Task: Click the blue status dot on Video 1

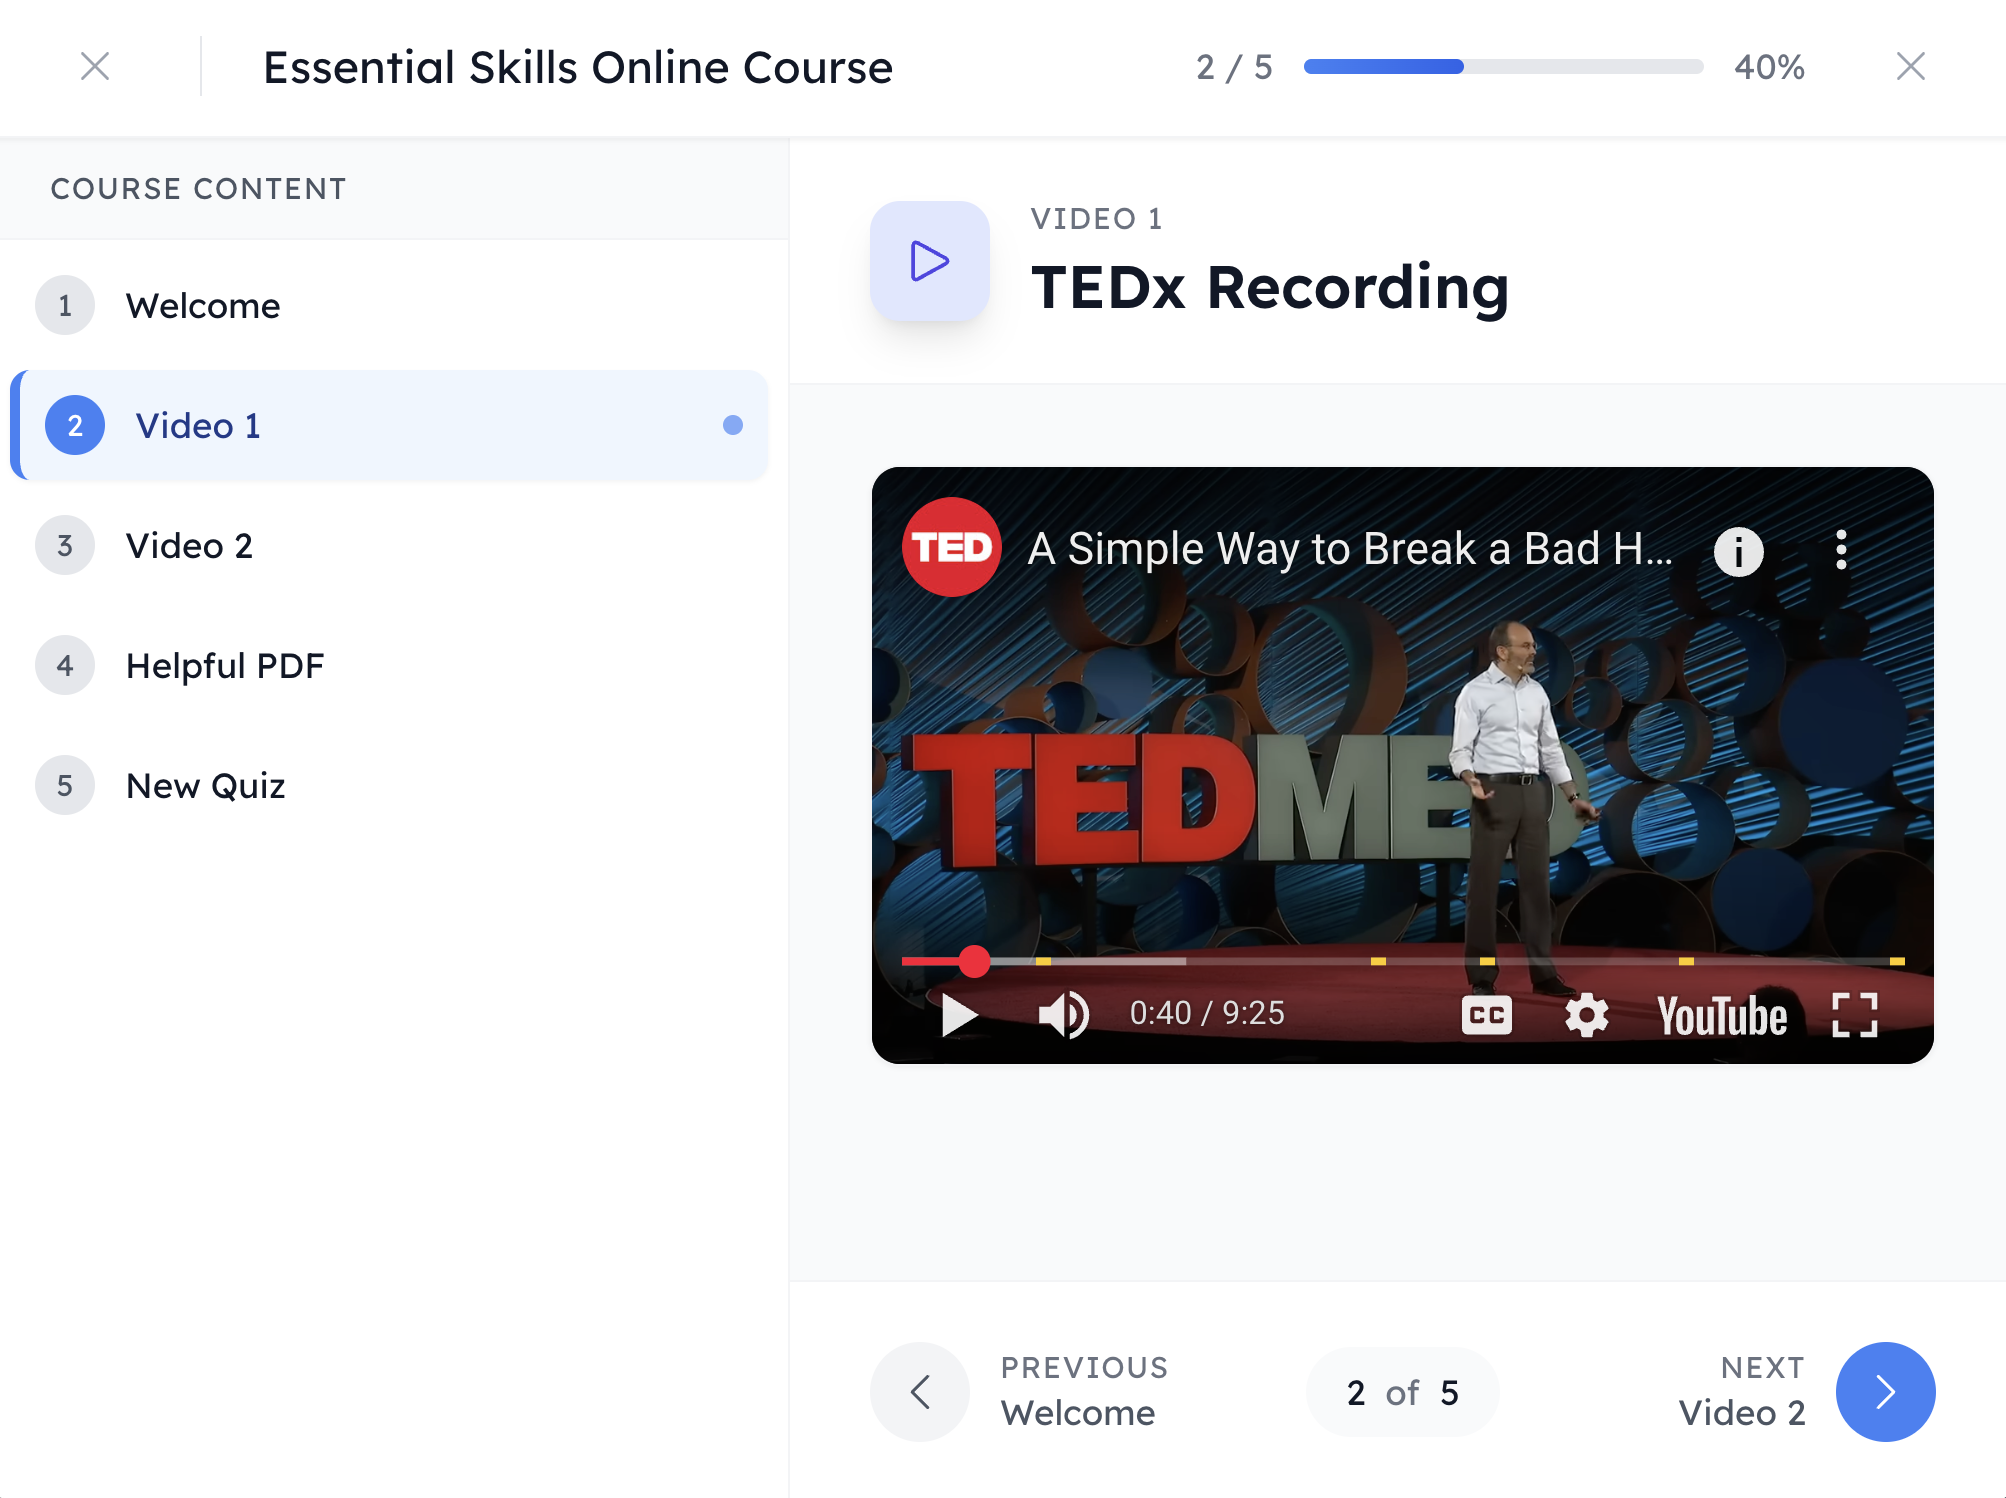Action: point(733,425)
